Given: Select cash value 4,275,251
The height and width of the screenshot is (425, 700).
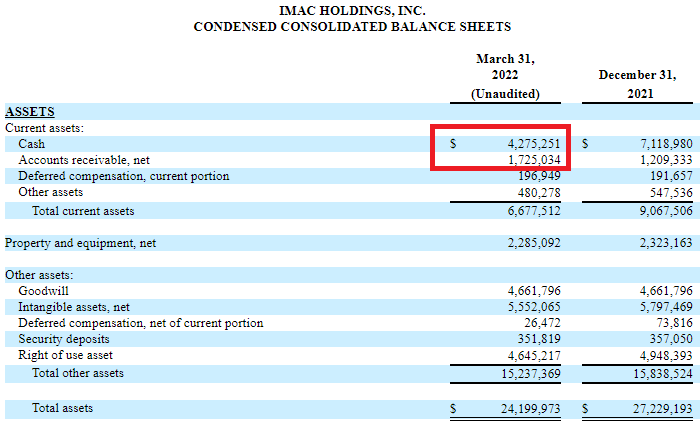Looking at the screenshot, I should point(533,144).
